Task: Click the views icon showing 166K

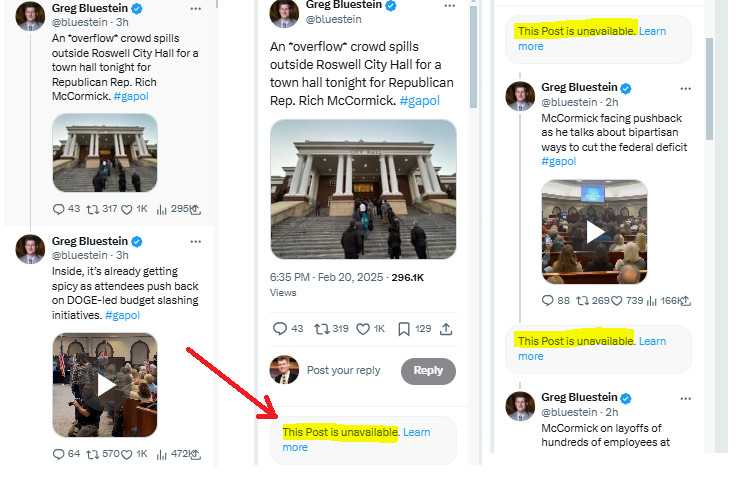Action: [x=654, y=300]
